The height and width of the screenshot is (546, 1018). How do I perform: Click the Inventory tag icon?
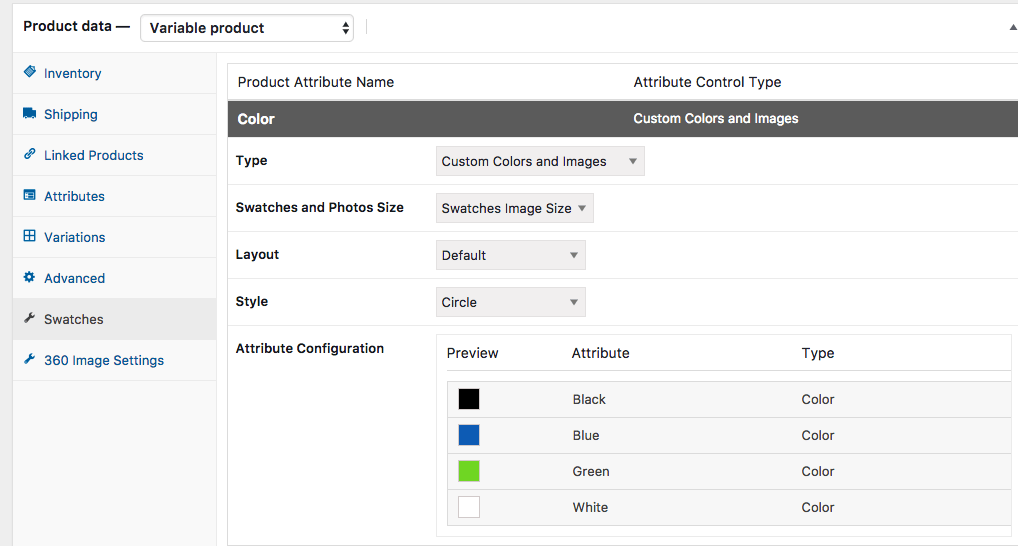point(30,73)
